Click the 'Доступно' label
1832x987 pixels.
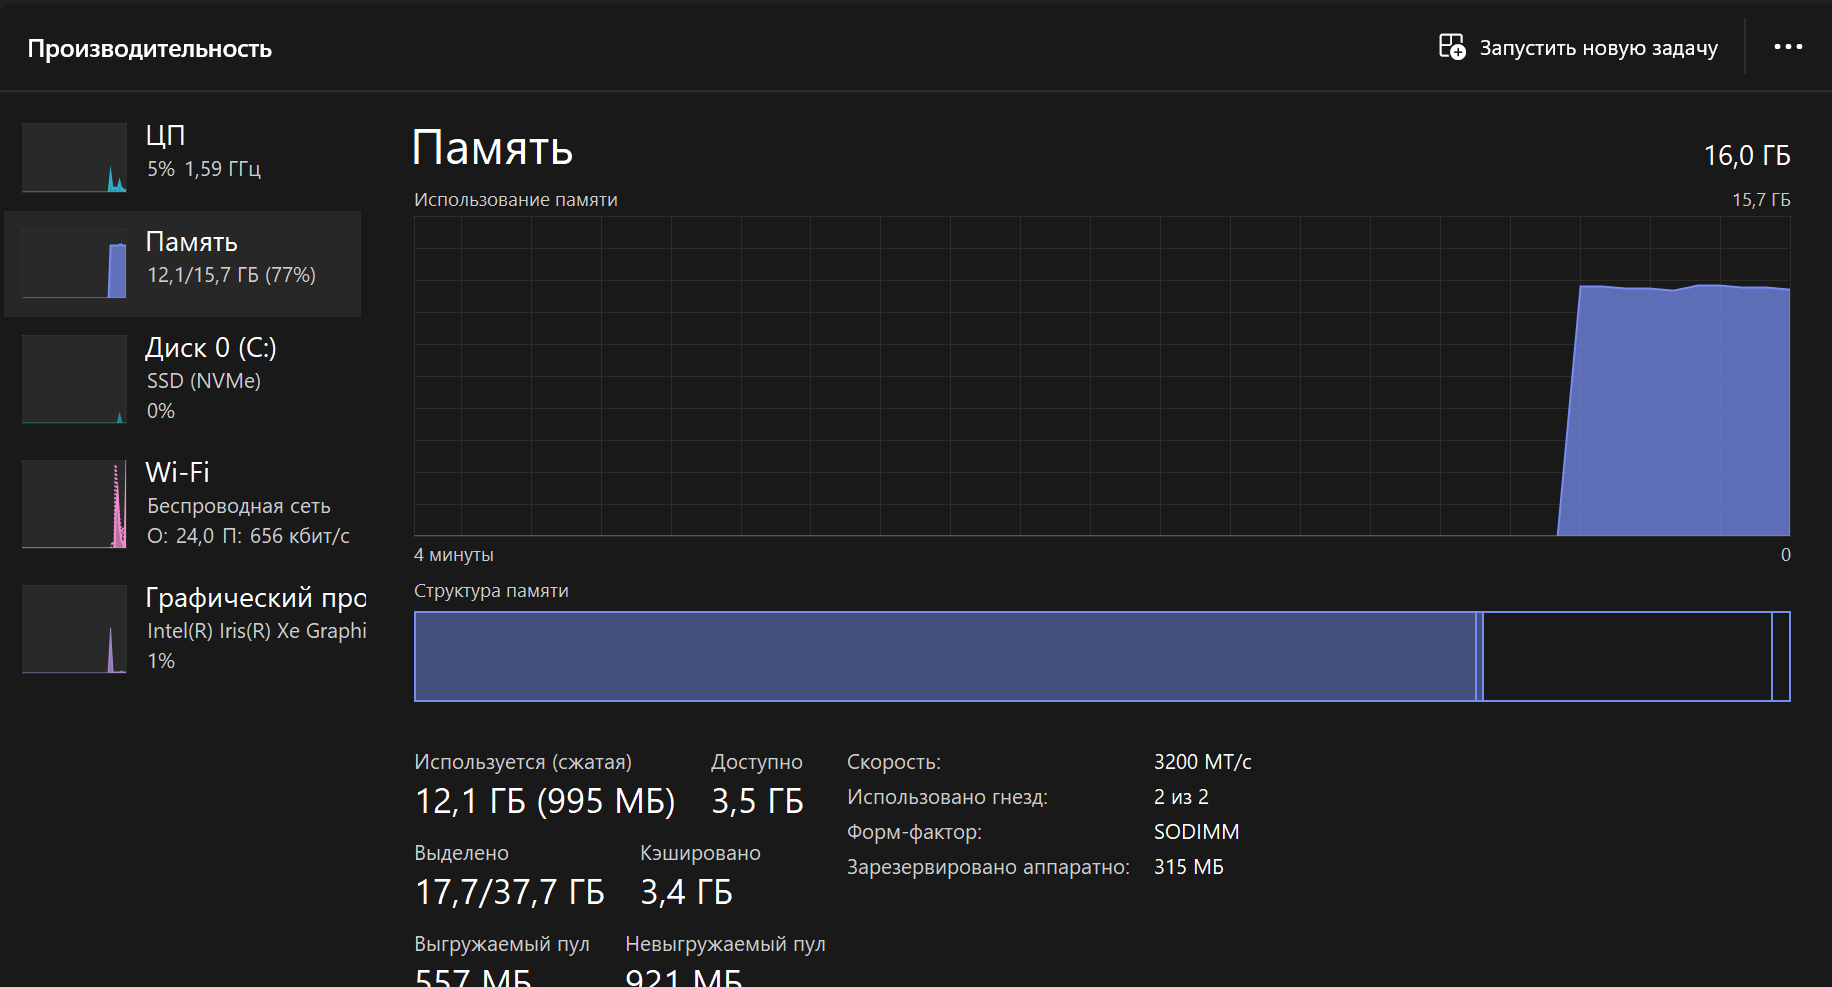[x=757, y=762]
